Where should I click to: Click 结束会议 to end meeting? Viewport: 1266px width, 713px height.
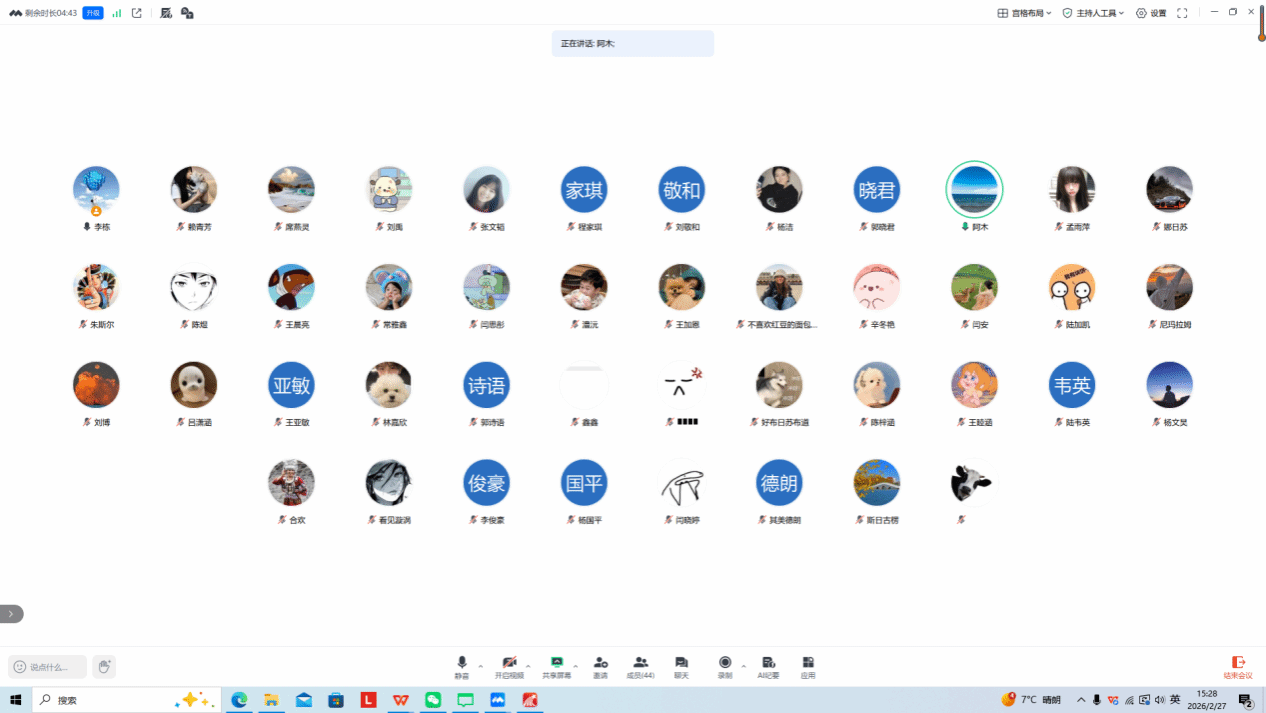pyautogui.click(x=1238, y=666)
